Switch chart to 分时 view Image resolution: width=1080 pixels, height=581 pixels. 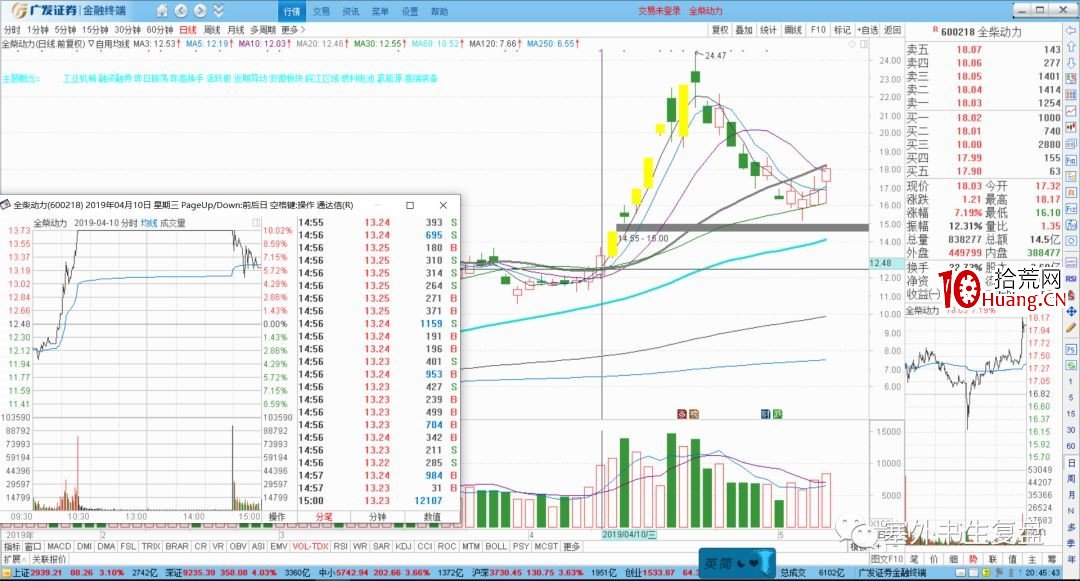[12, 30]
